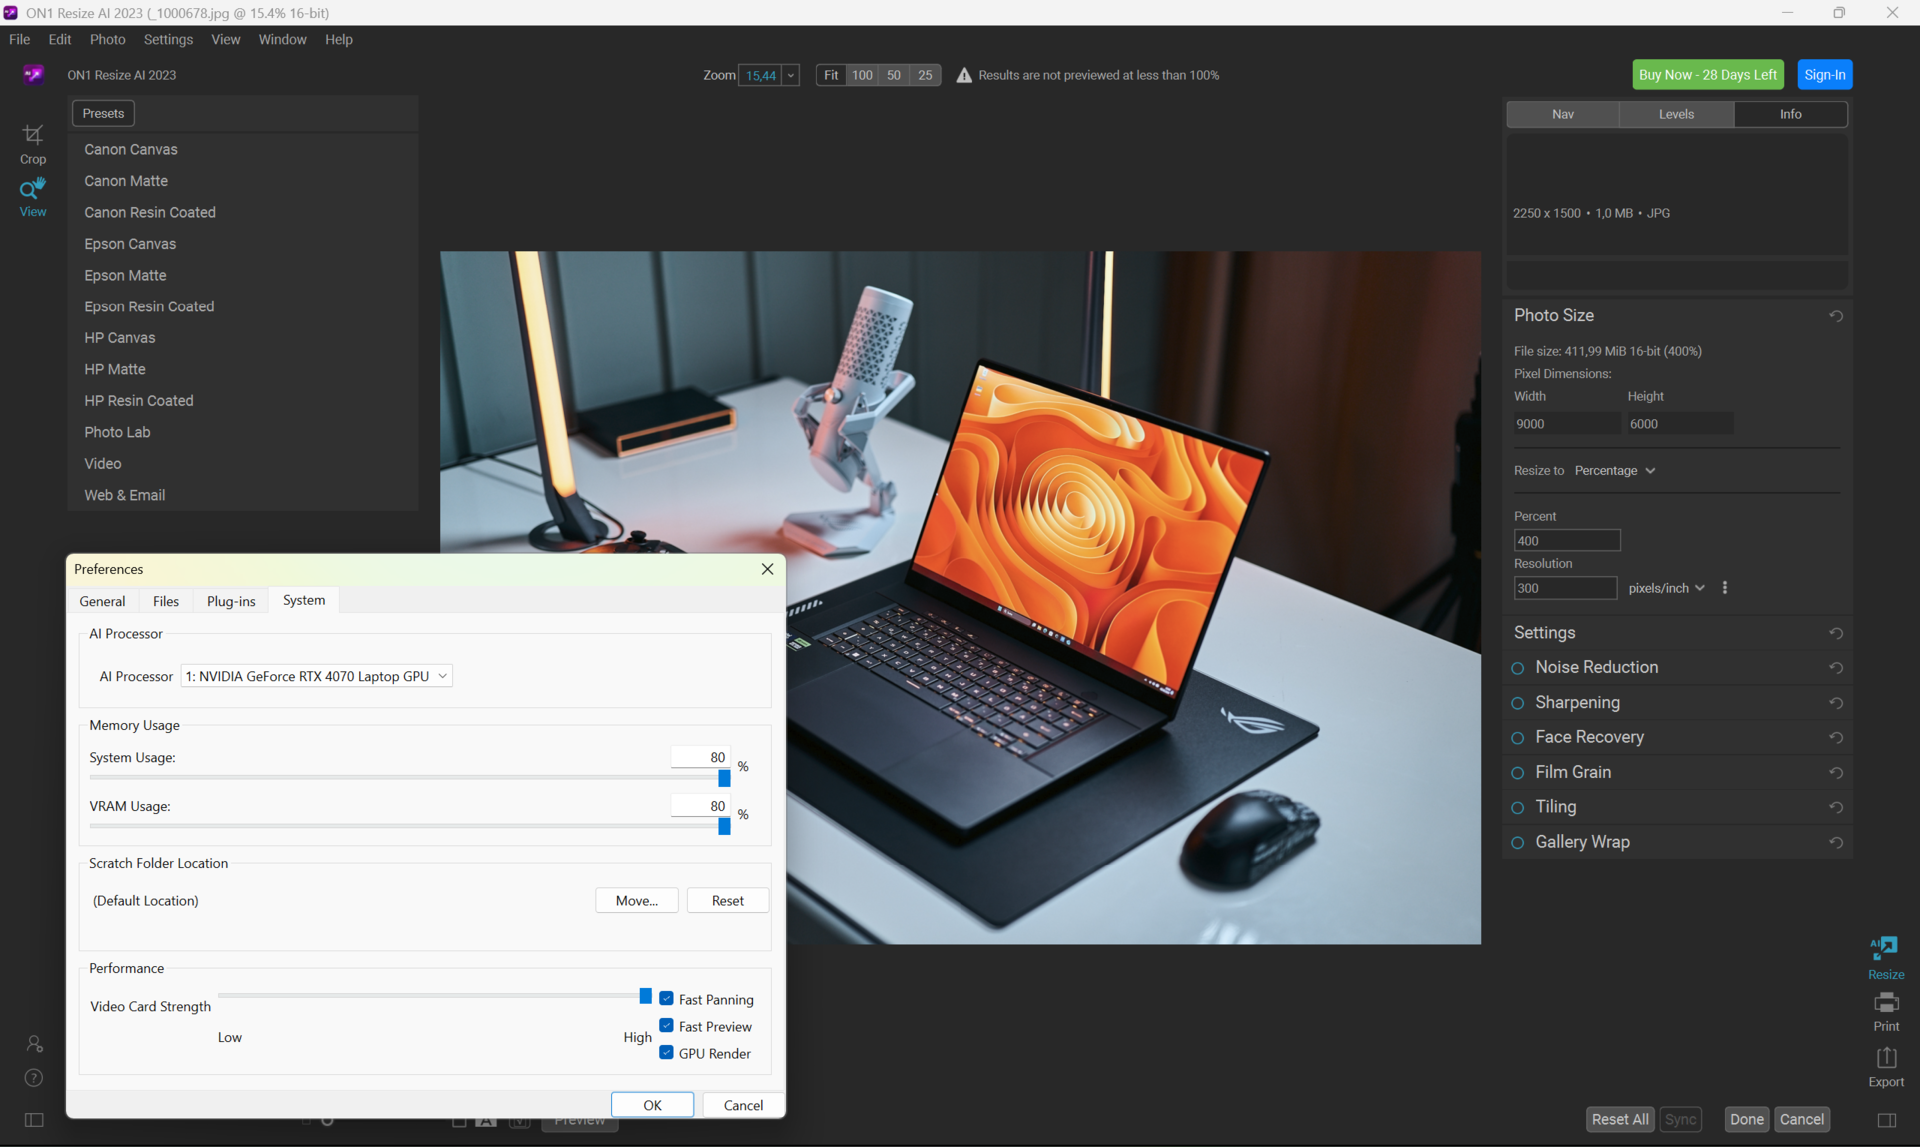Uncheck the GPU Render option

click(x=667, y=1052)
